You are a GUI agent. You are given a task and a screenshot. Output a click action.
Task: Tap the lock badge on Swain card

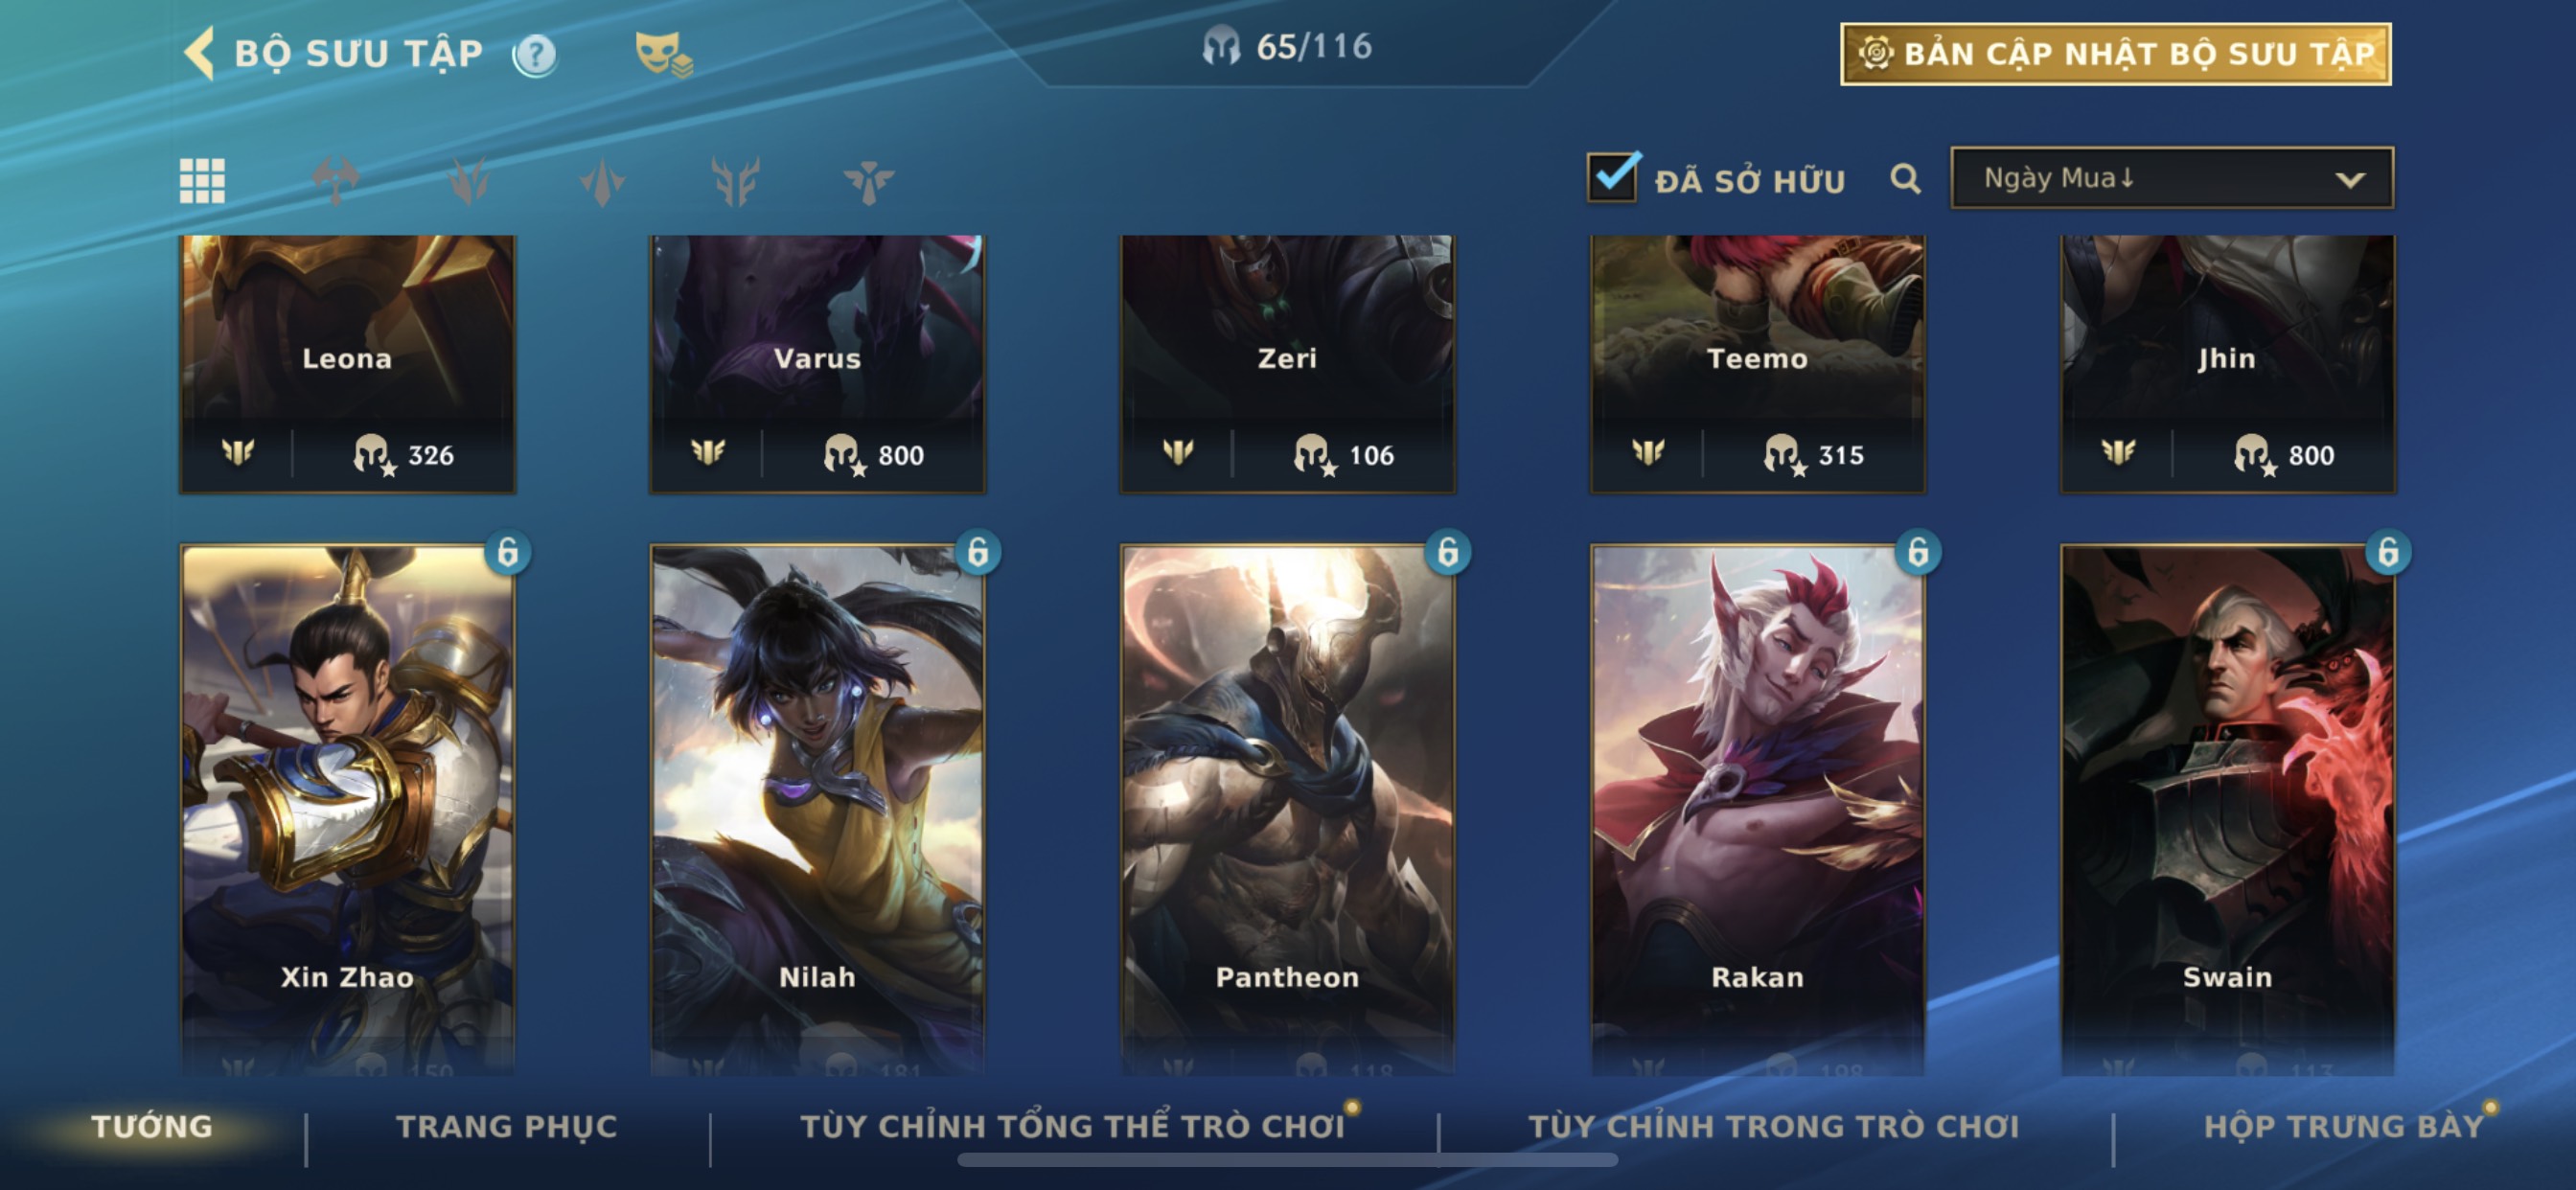pos(2388,552)
